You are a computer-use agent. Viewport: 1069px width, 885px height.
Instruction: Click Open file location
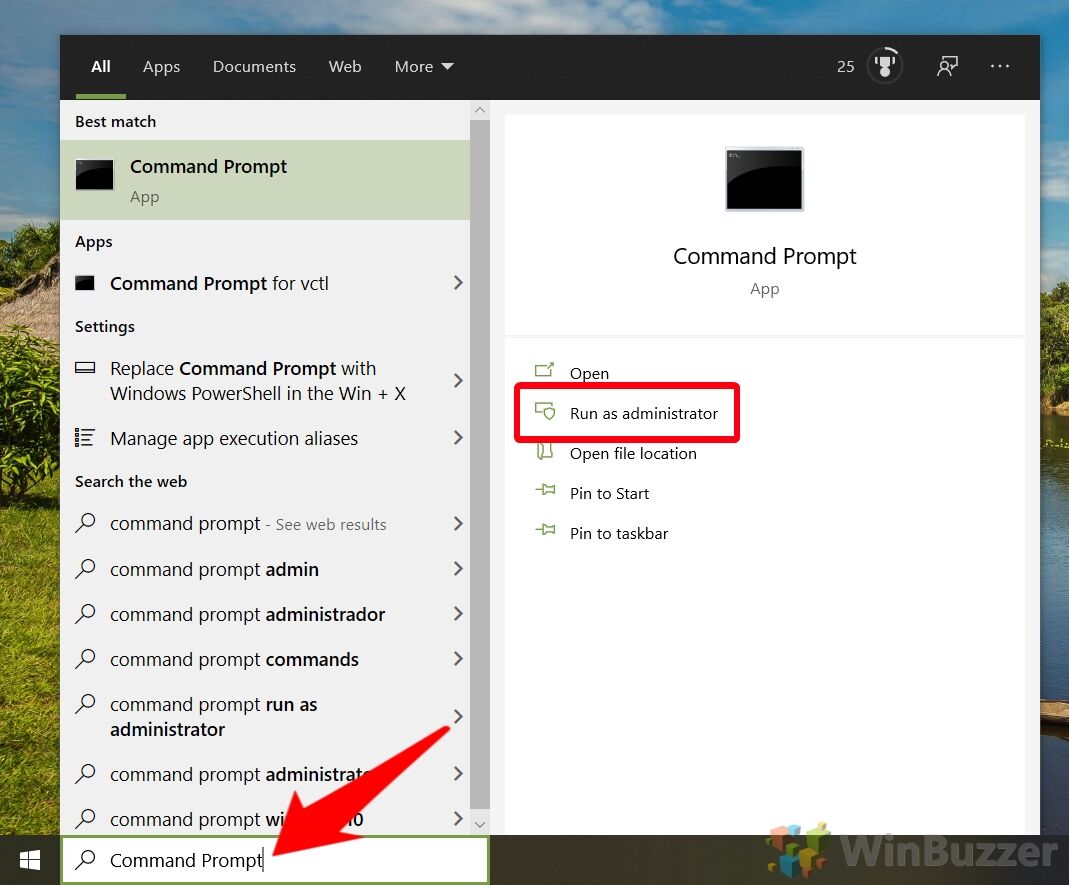coord(633,453)
